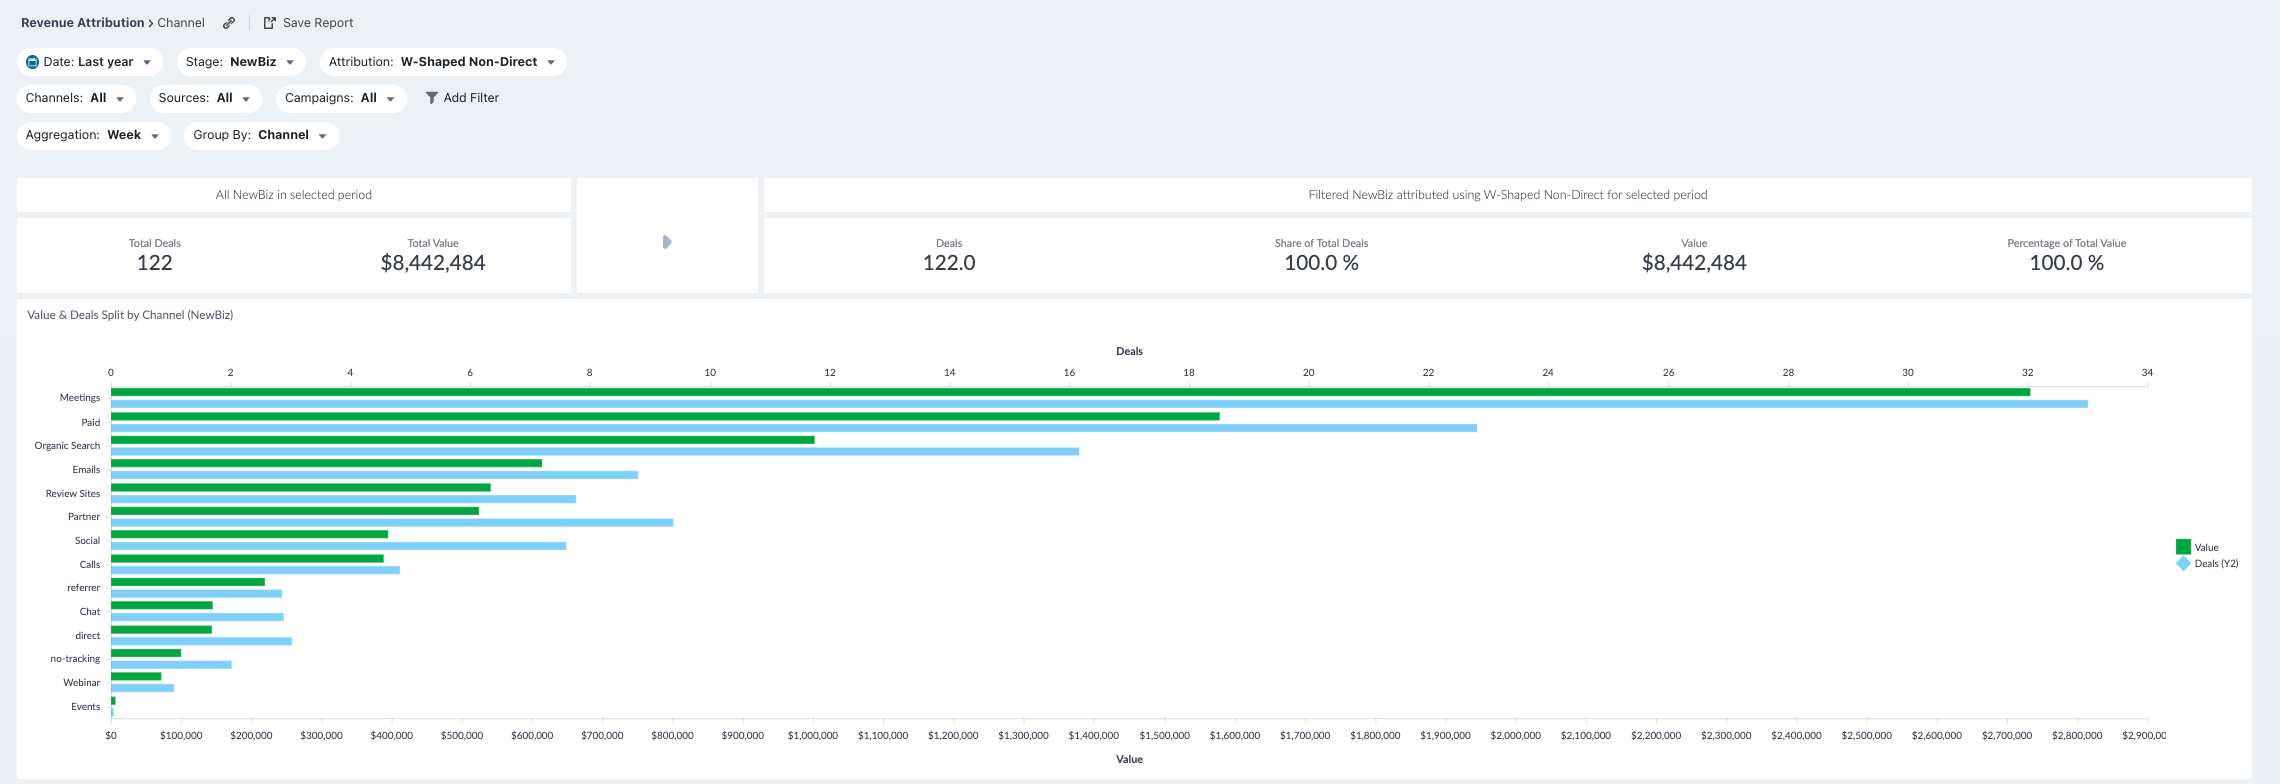Viewport: 2280px width, 784px height.
Task: Click the Add Filter funnel icon
Action: coord(432,98)
